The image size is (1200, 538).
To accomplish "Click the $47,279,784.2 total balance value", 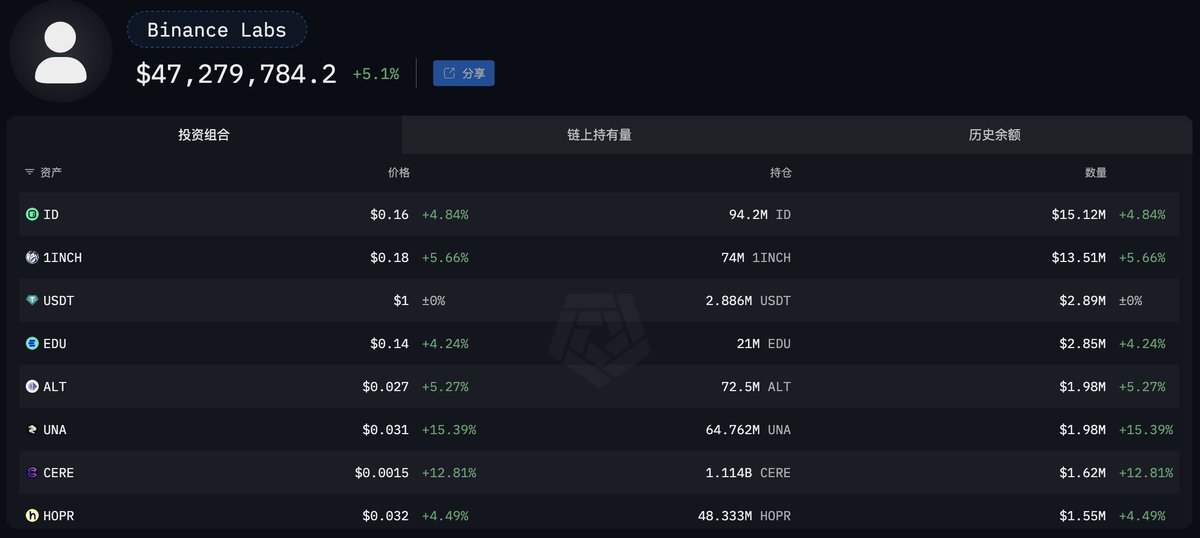I will [236, 74].
